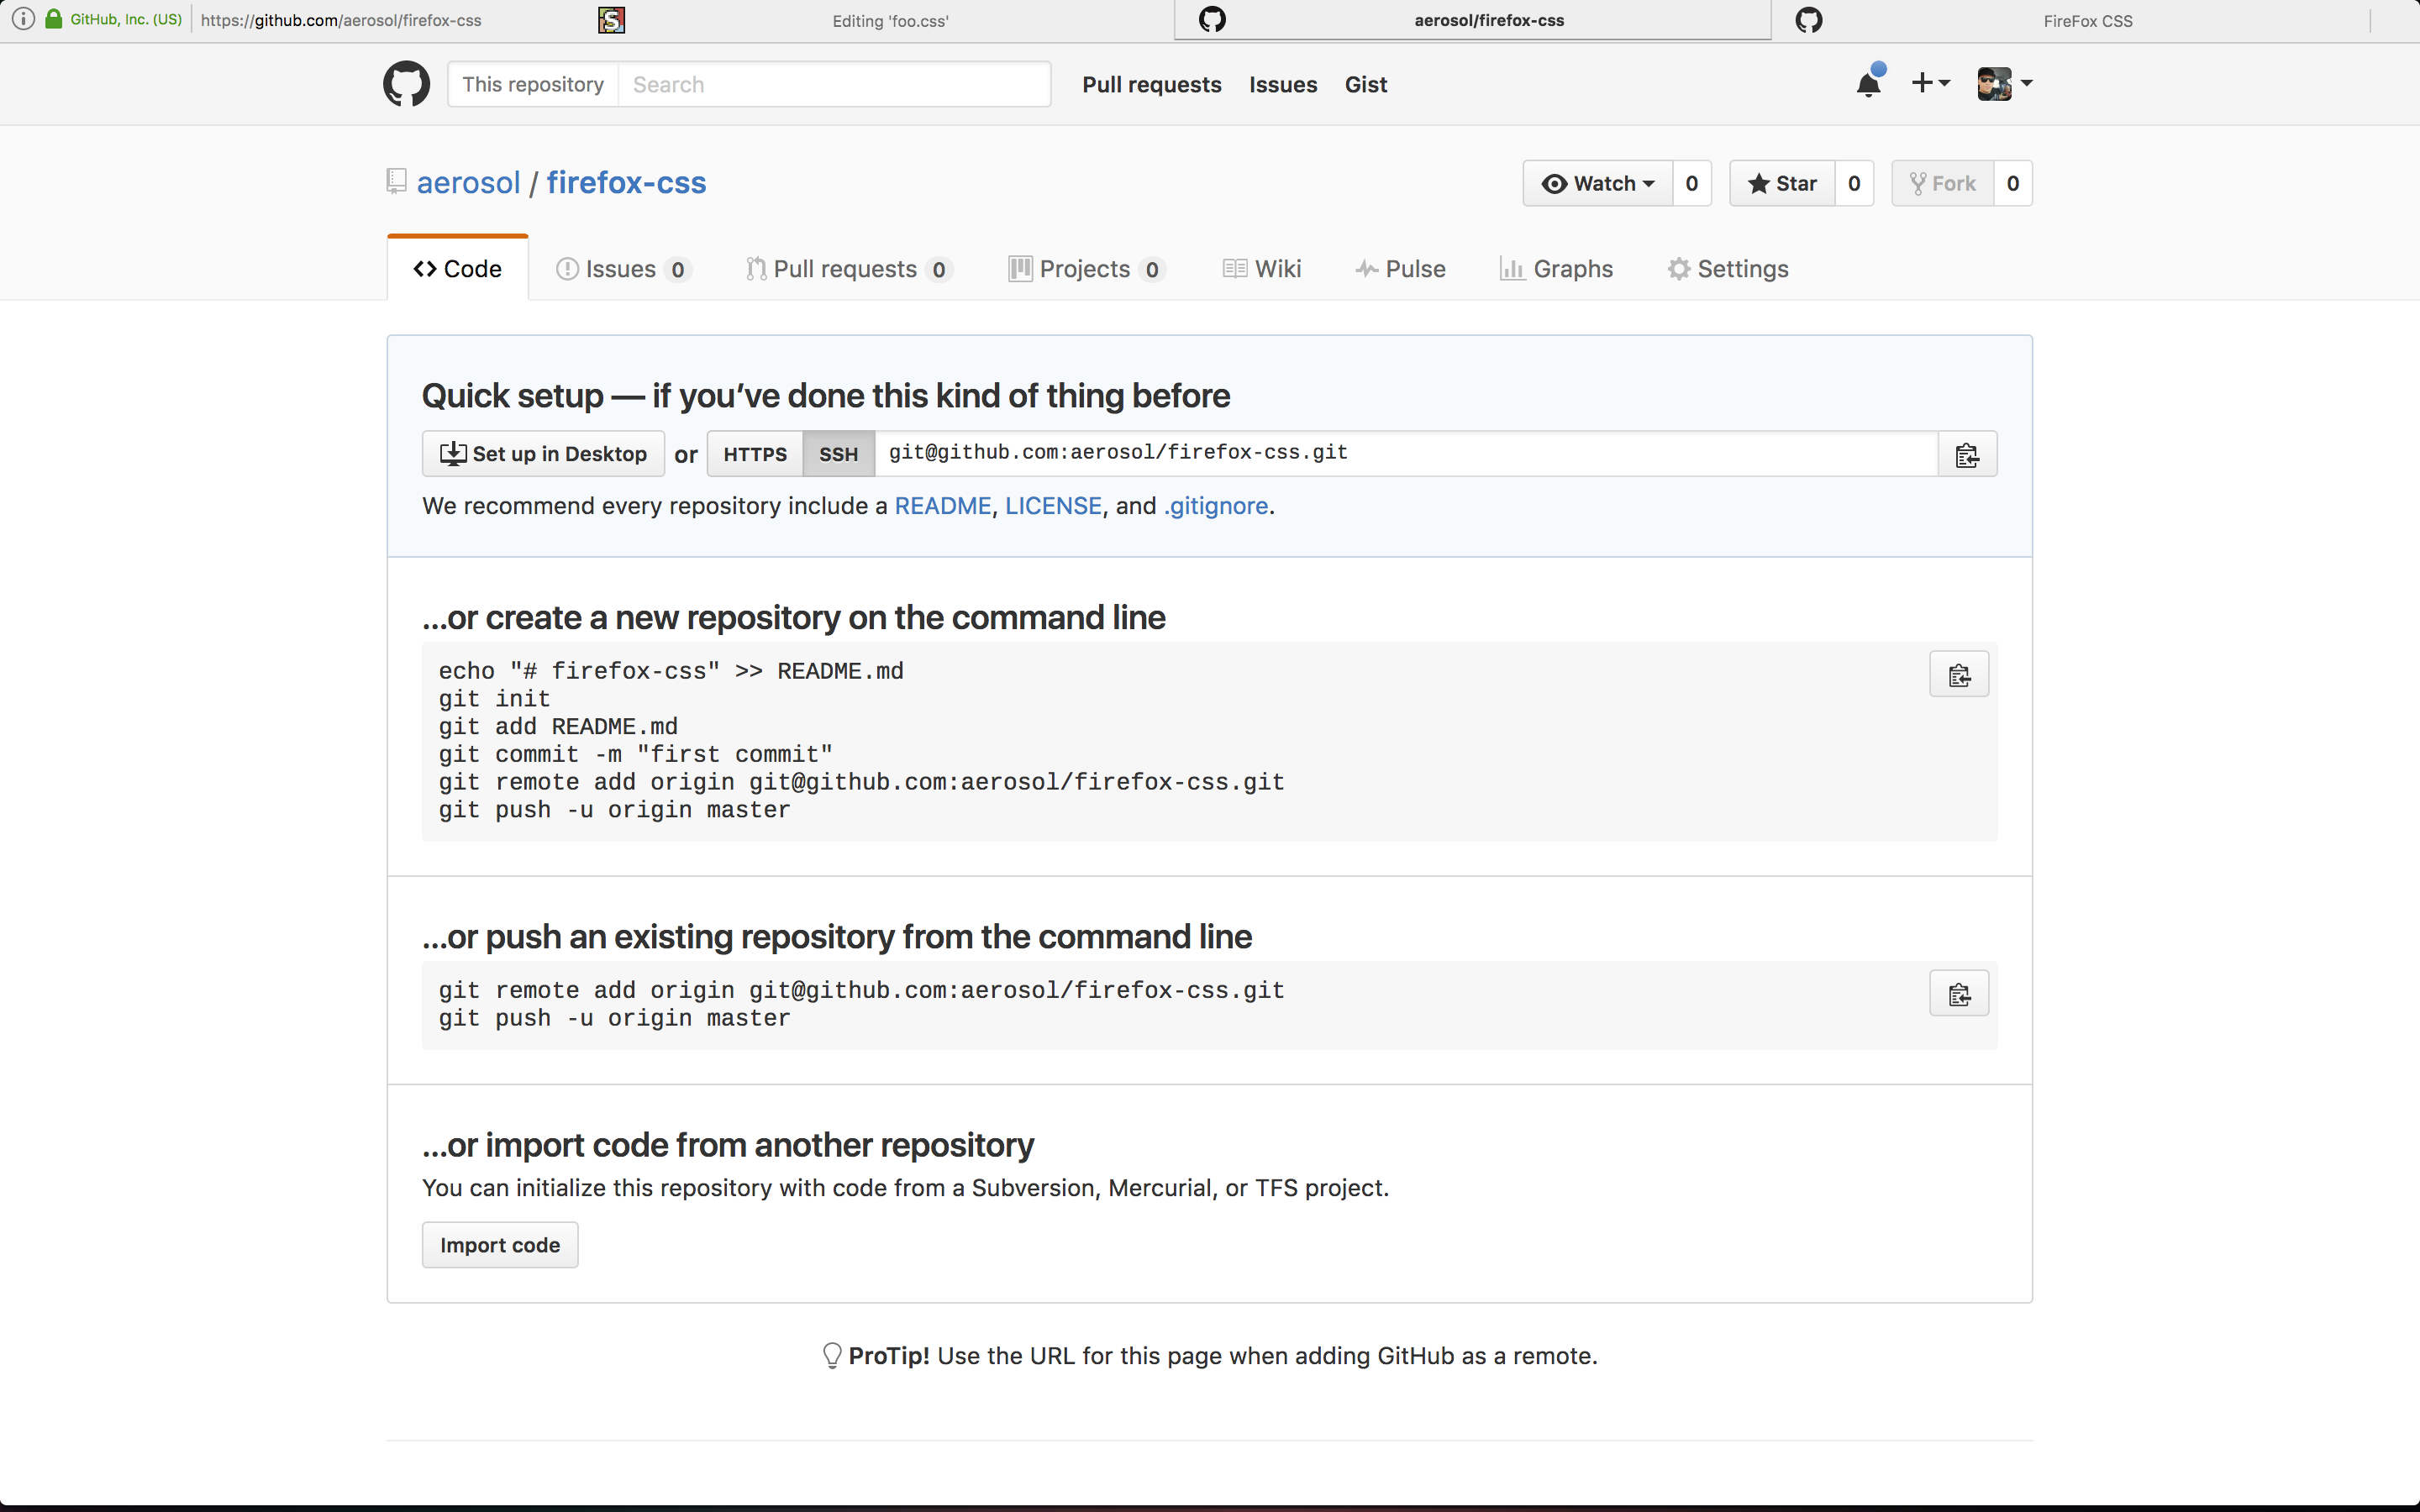Copy the new repository commands
Image resolution: width=2420 pixels, height=1512 pixels.
coord(1958,675)
